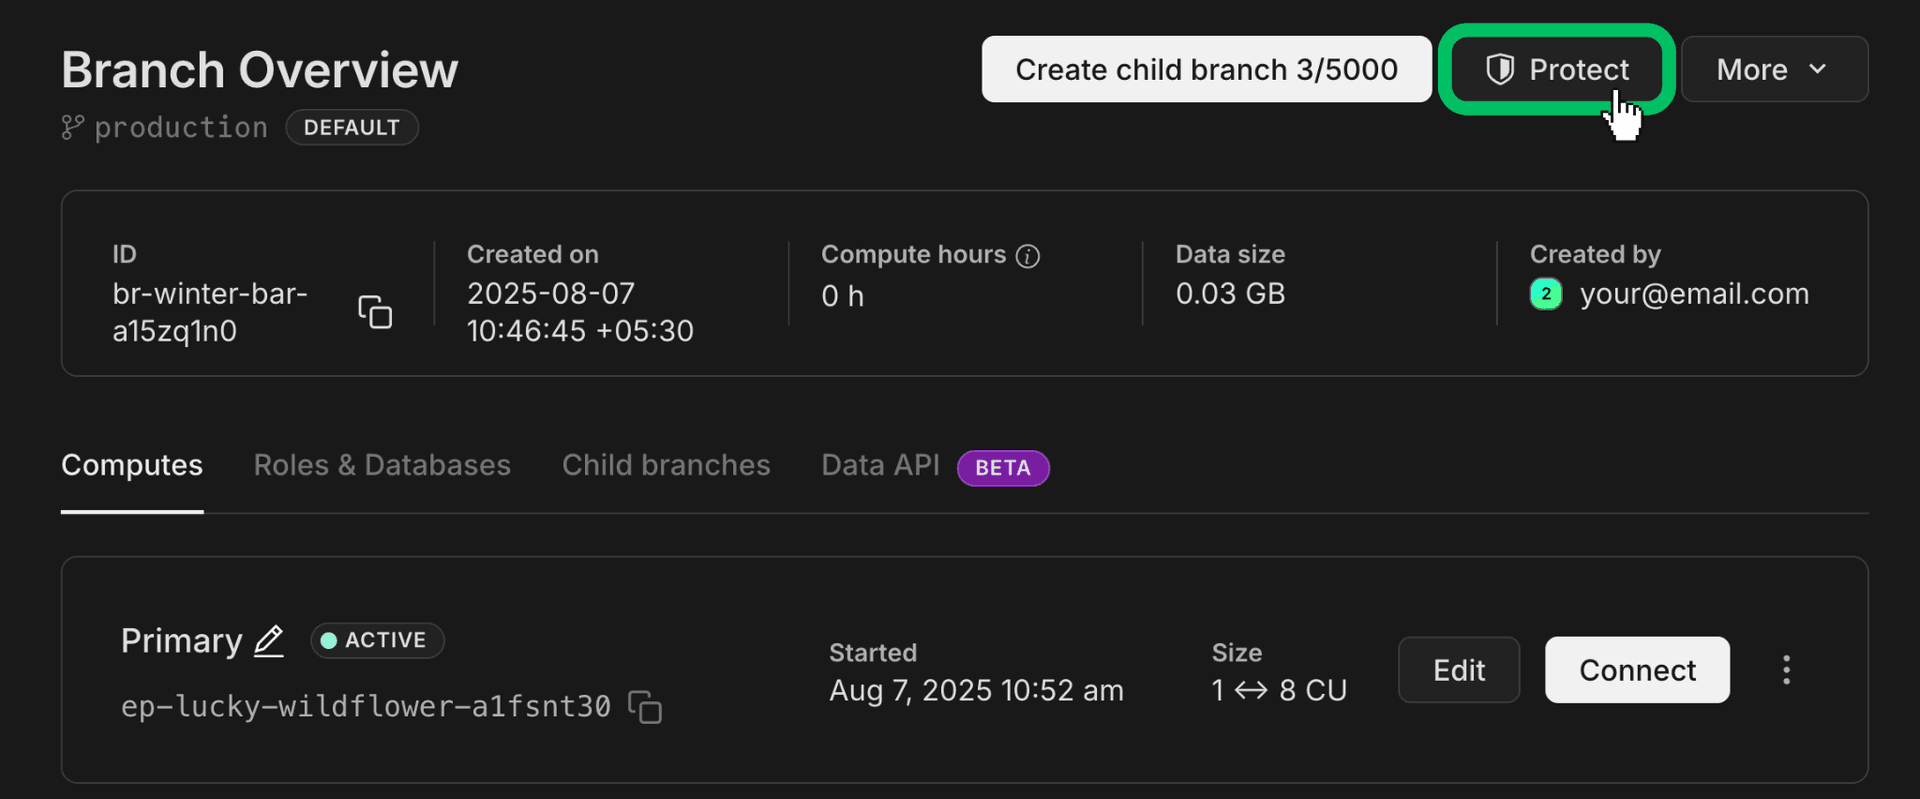Image resolution: width=1920 pixels, height=799 pixels.
Task: Open Compute hours info tooltip icon
Action: (x=1028, y=256)
